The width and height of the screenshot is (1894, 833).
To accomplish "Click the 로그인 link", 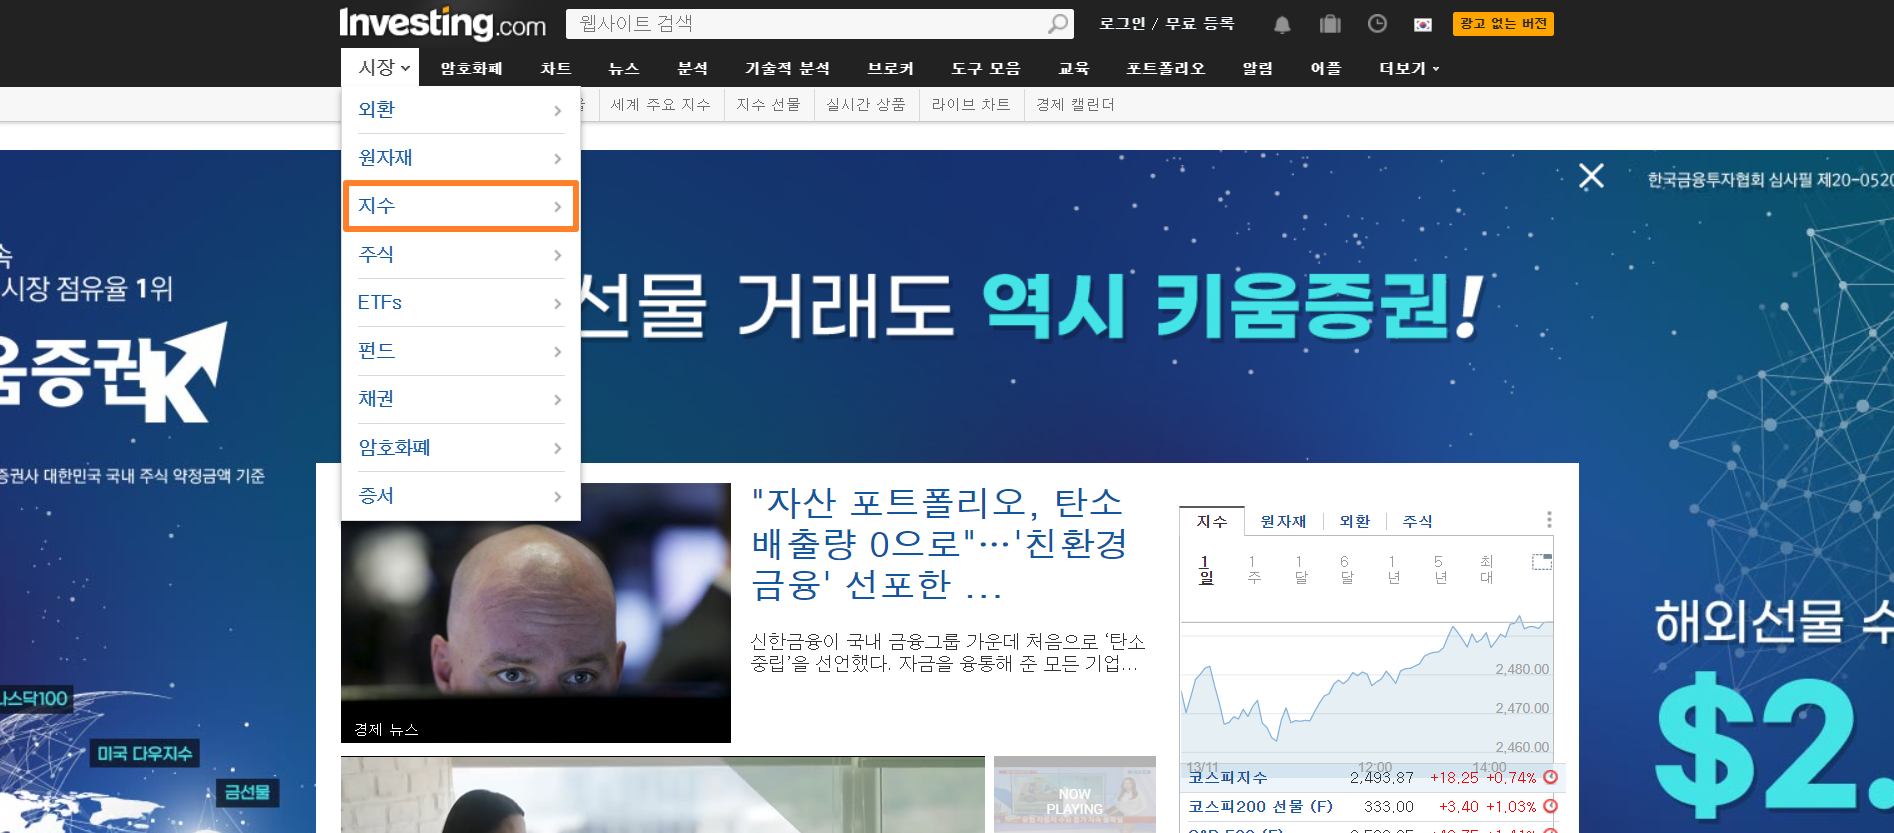I will tap(1122, 24).
